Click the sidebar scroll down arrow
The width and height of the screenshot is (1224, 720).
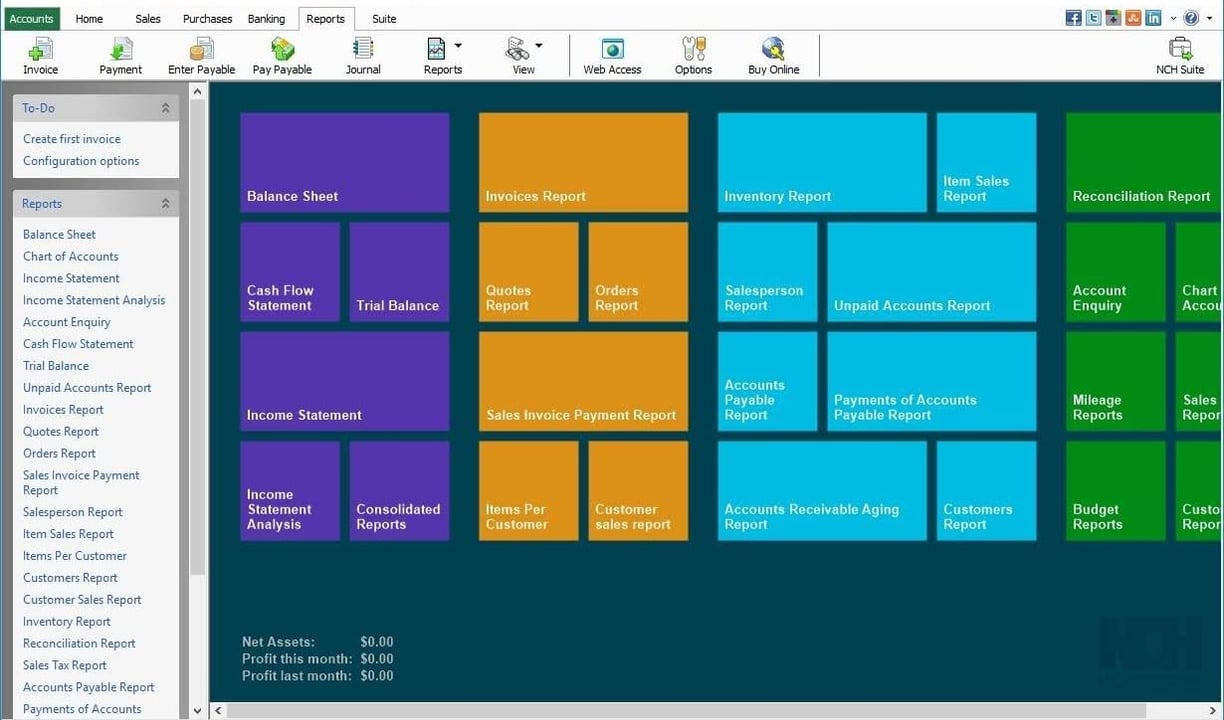coord(197,711)
